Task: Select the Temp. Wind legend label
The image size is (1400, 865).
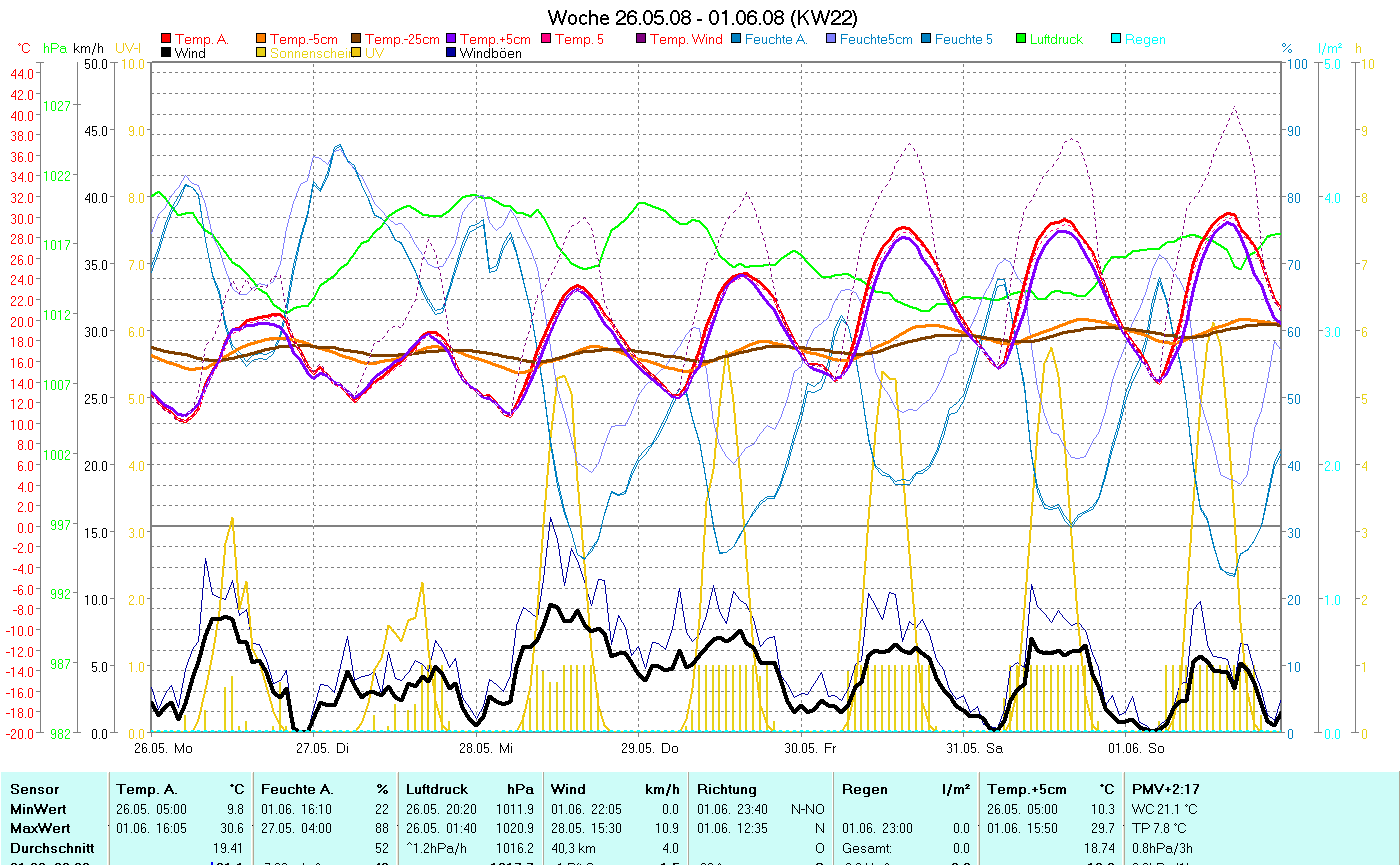Action: tap(684, 40)
